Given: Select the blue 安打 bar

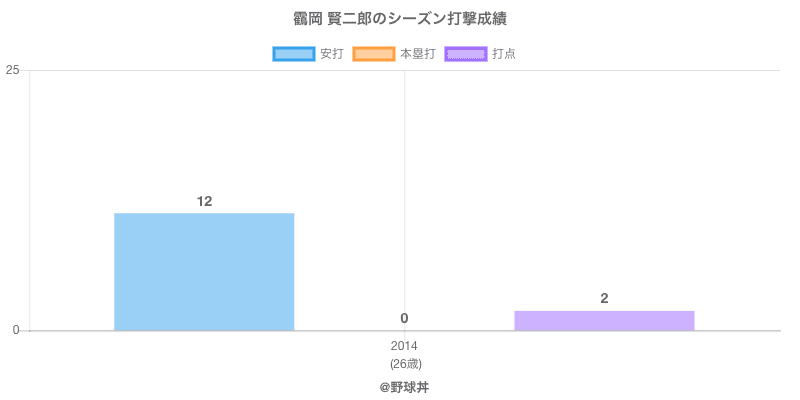Looking at the screenshot, I should [204, 272].
